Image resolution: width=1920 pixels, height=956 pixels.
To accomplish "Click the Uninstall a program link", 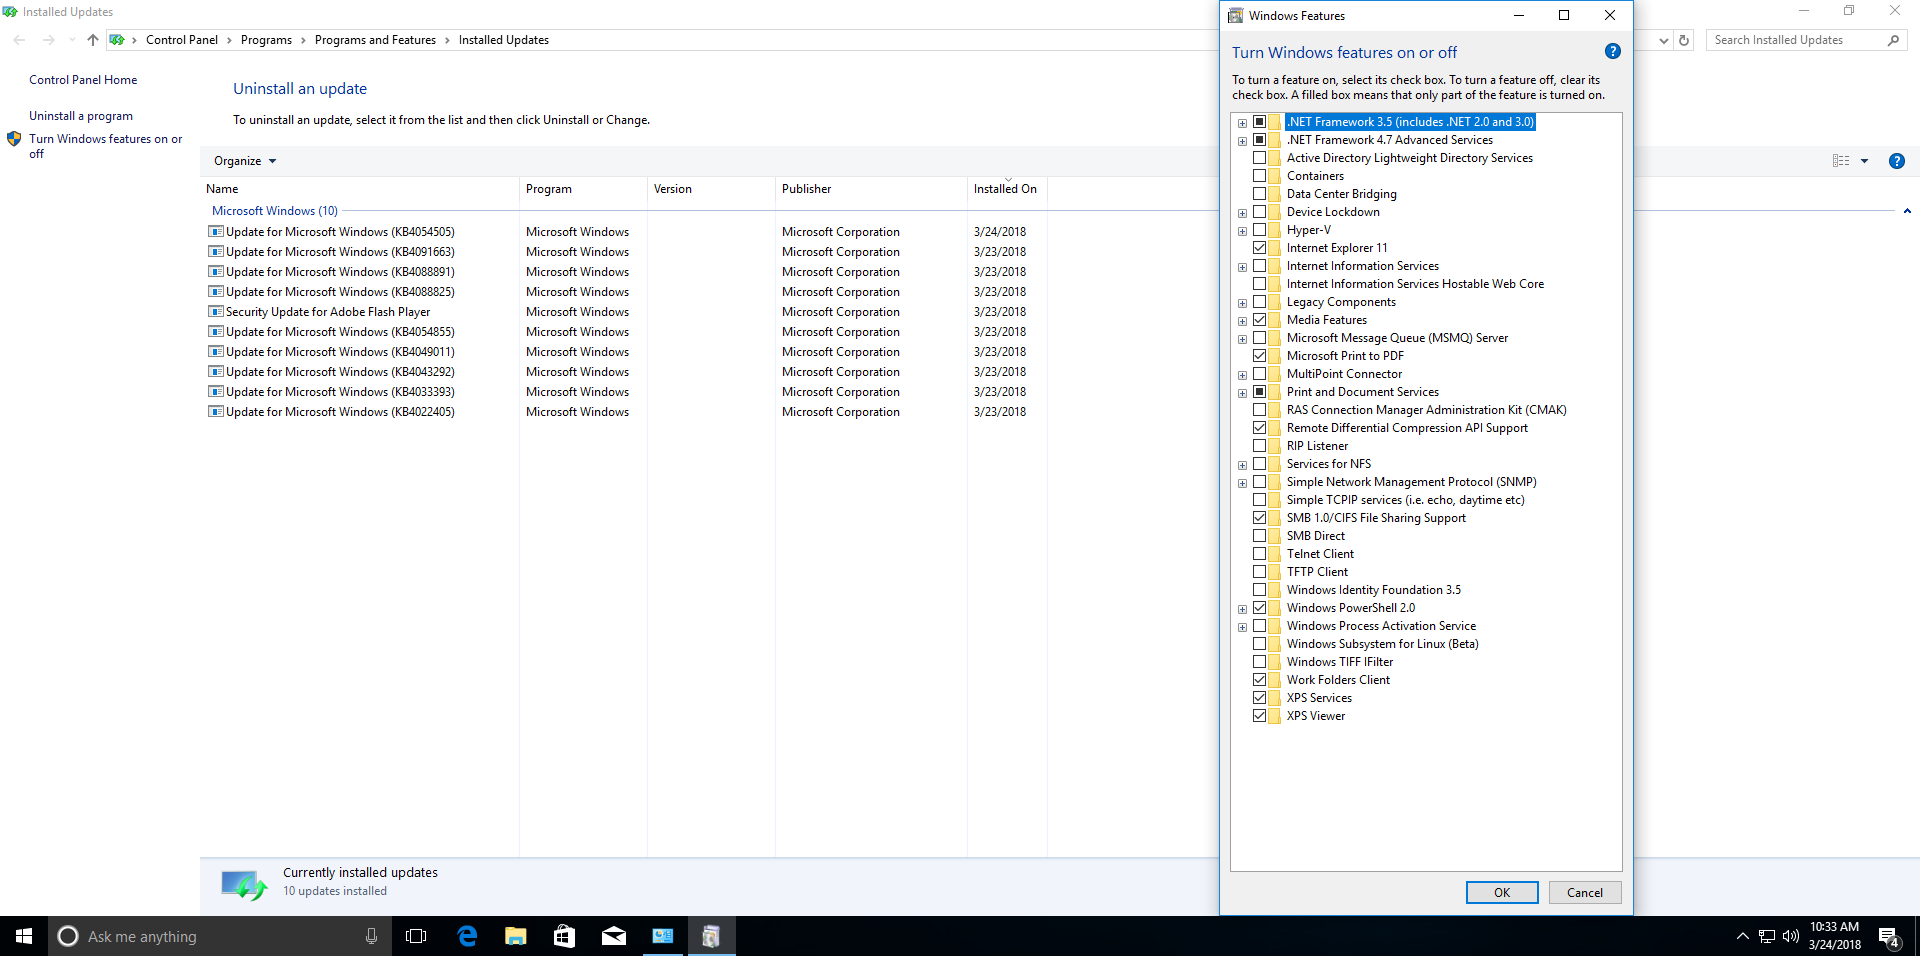I will [x=81, y=116].
